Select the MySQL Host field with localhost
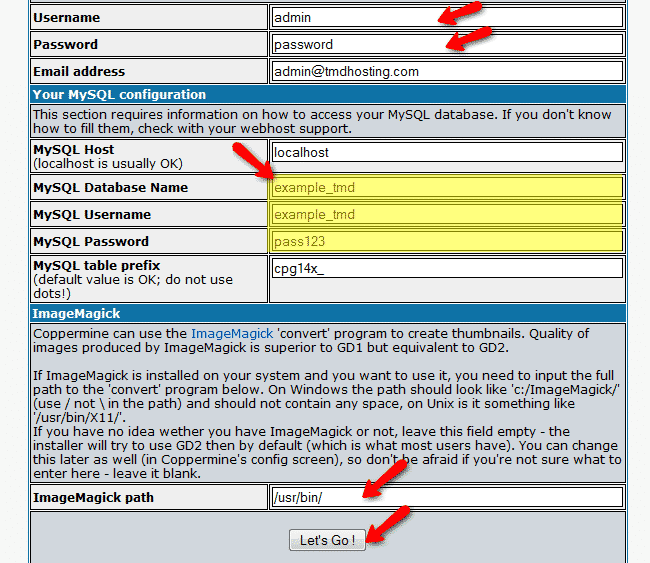 coord(446,153)
